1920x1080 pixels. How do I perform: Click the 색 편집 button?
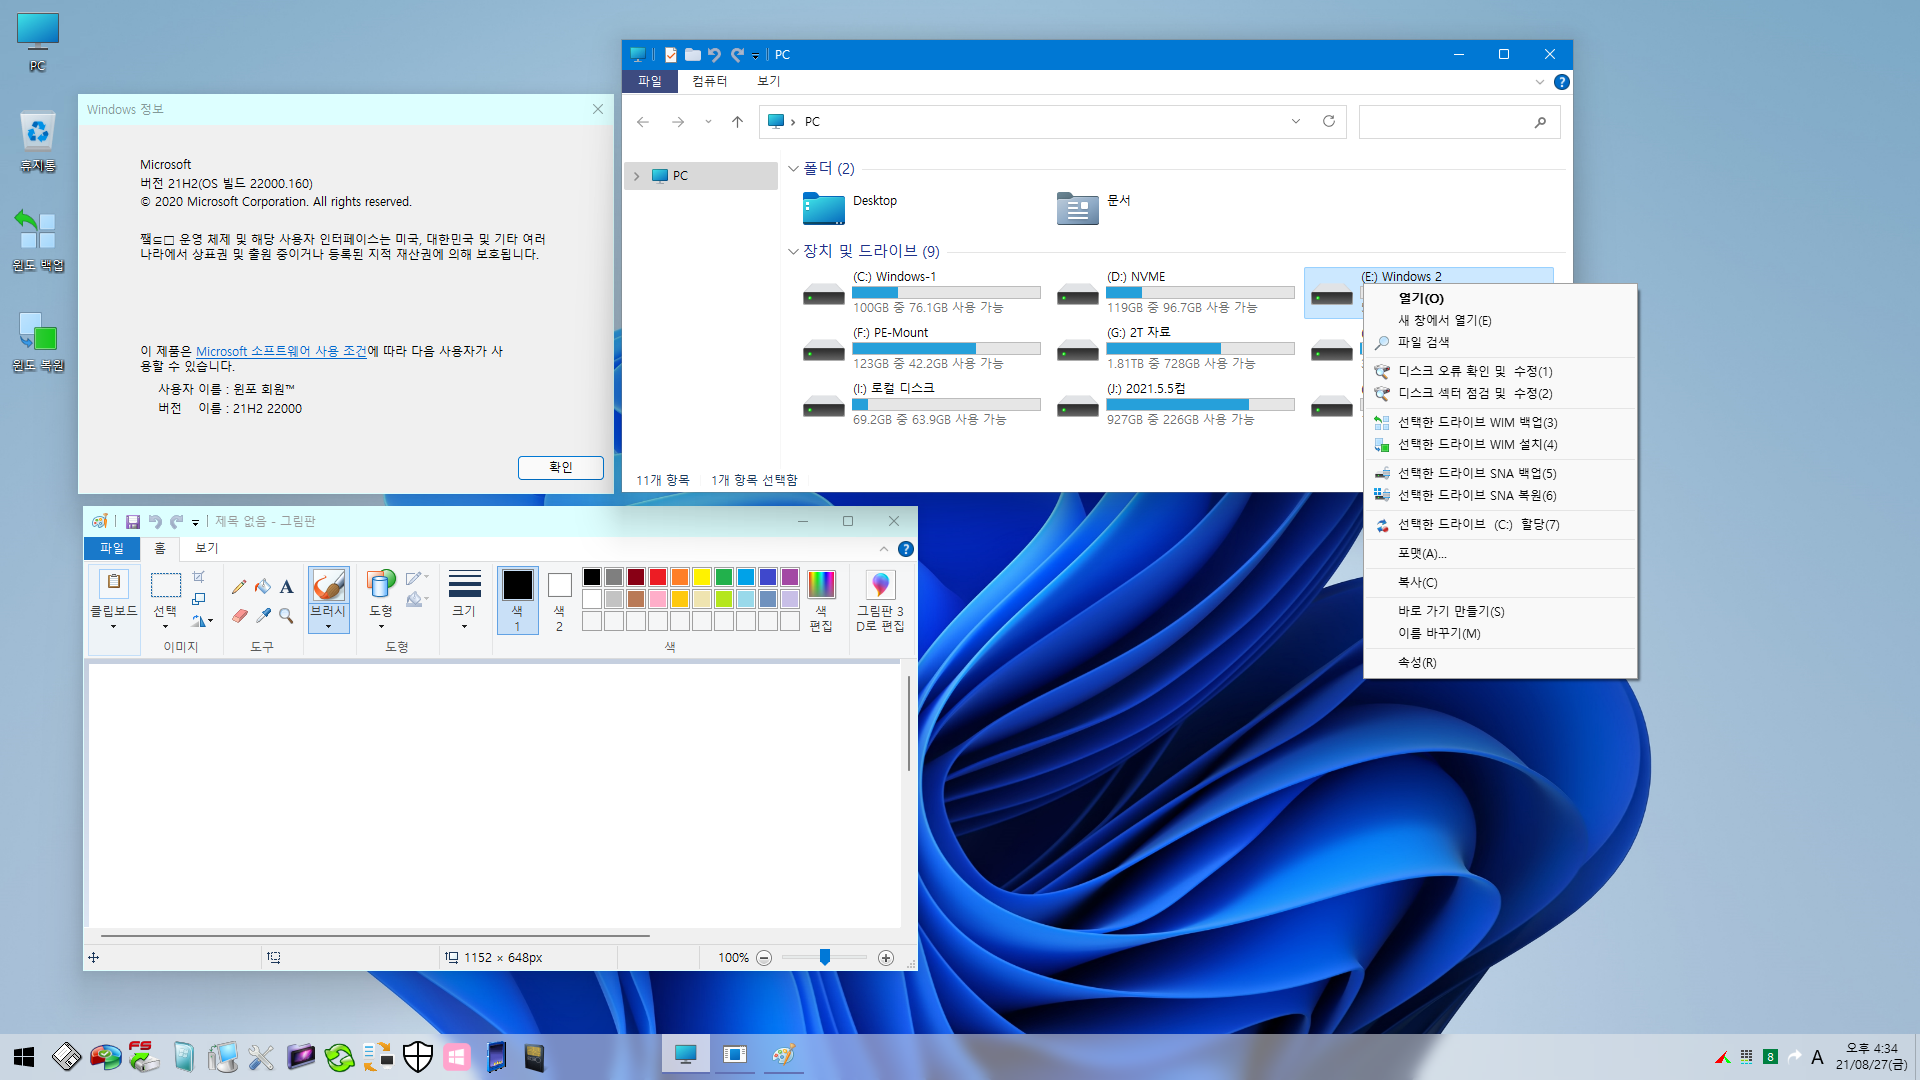(821, 600)
